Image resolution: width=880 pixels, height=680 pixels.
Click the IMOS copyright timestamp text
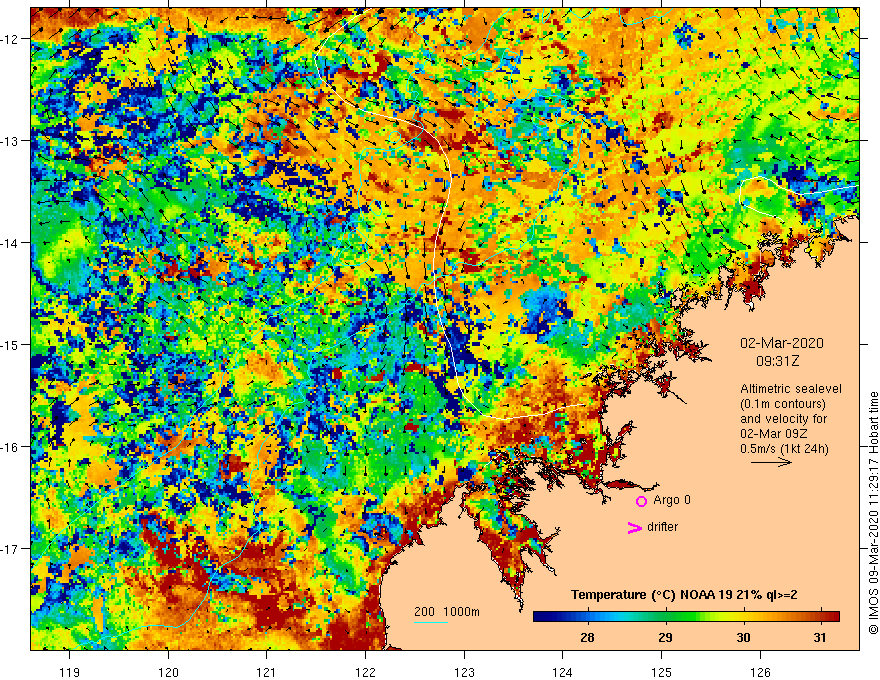[873, 514]
